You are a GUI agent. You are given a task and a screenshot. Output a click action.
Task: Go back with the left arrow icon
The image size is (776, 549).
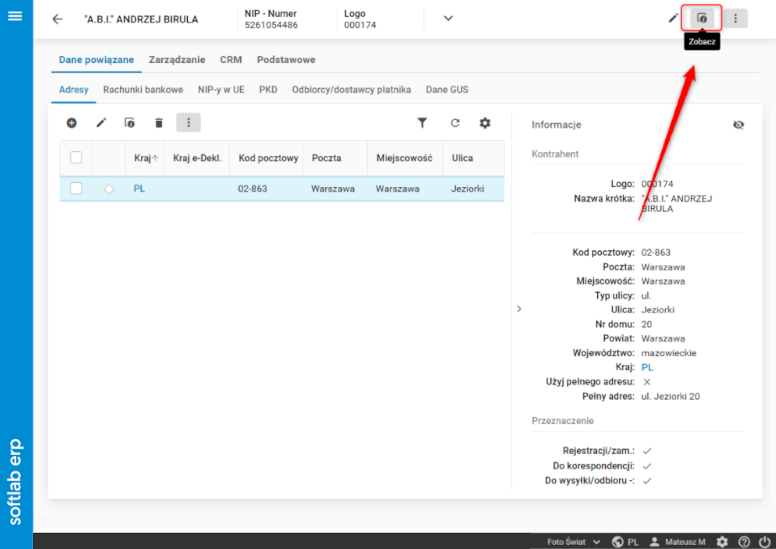click(x=57, y=19)
